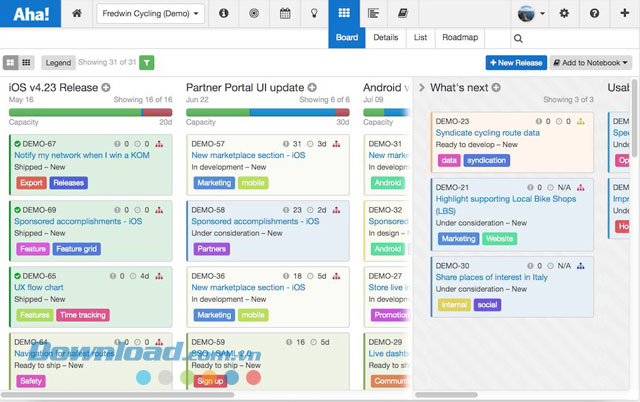Click the syndication tag
Image resolution: width=640 pixels, height=402 pixels.
coord(487,160)
